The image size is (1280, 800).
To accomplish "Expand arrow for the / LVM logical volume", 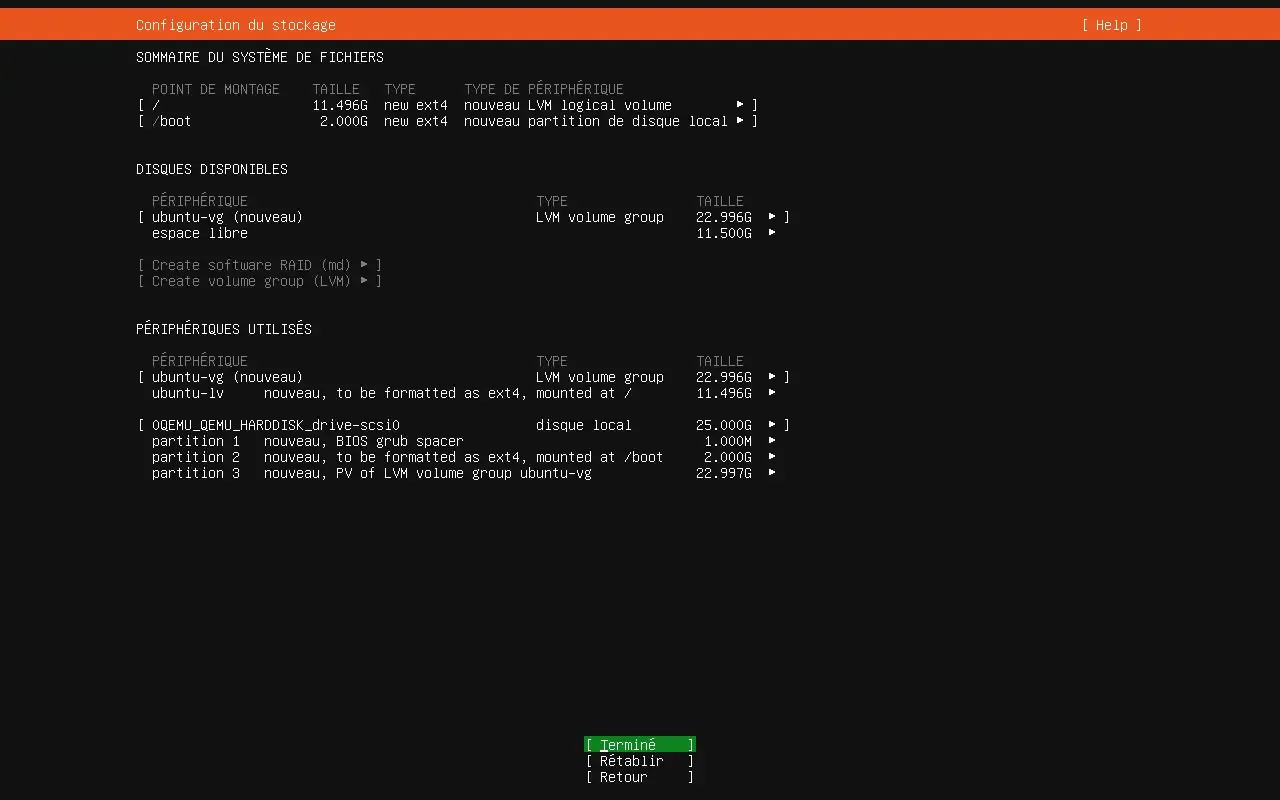I will coord(740,105).
